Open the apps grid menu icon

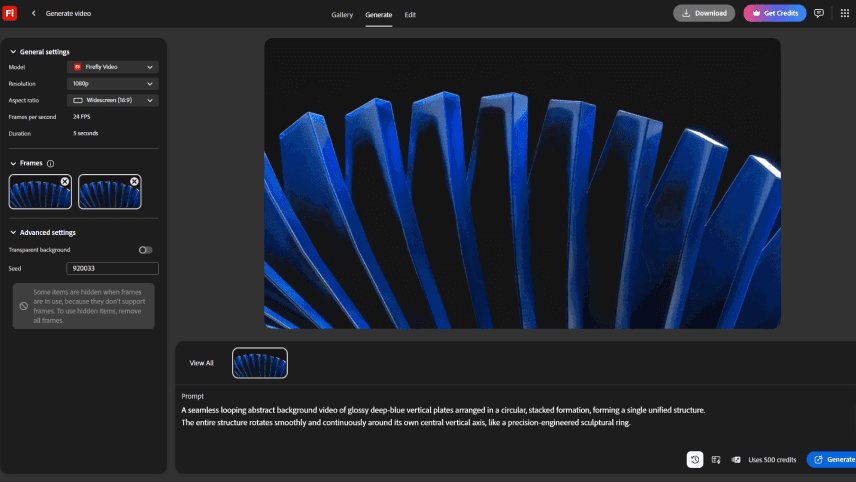[844, 13]
